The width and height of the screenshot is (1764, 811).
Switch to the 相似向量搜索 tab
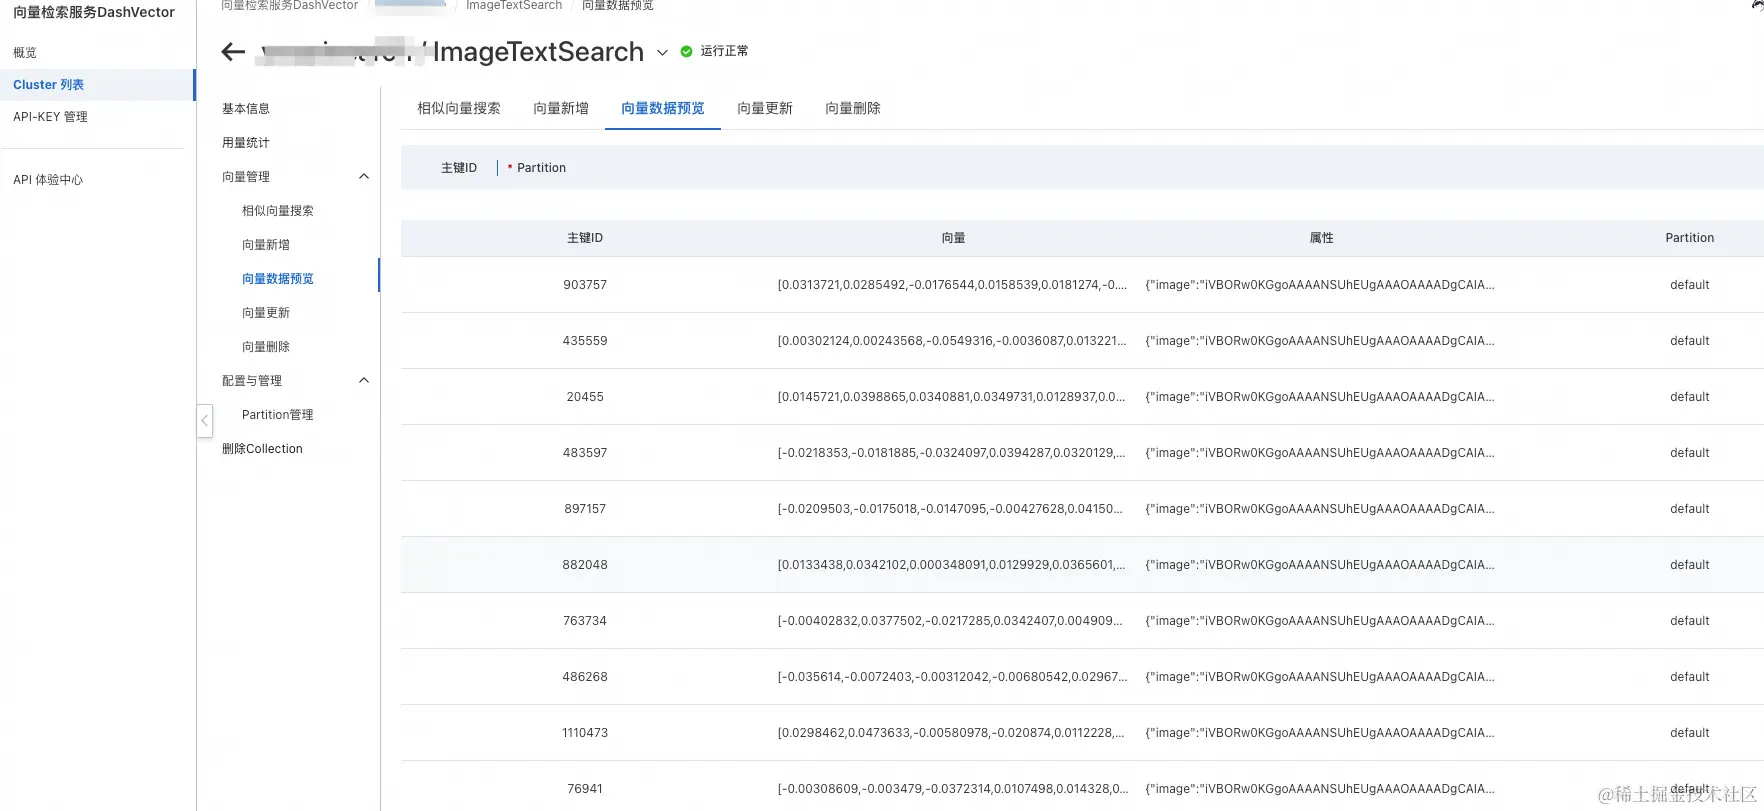pos(459,108)
